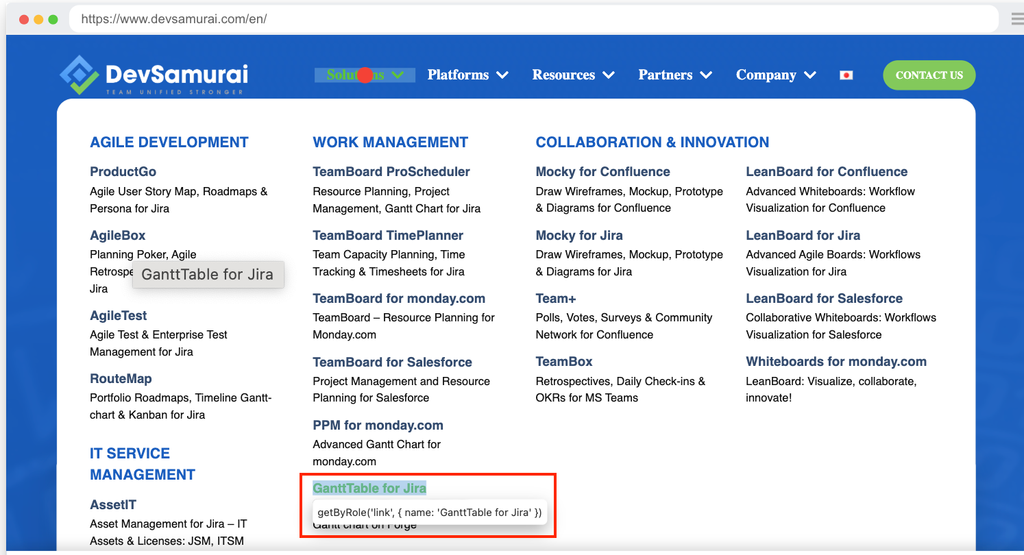Click the browser address bar
Image resolution: width=1024 pixels, height=555 pixels.
532,19
